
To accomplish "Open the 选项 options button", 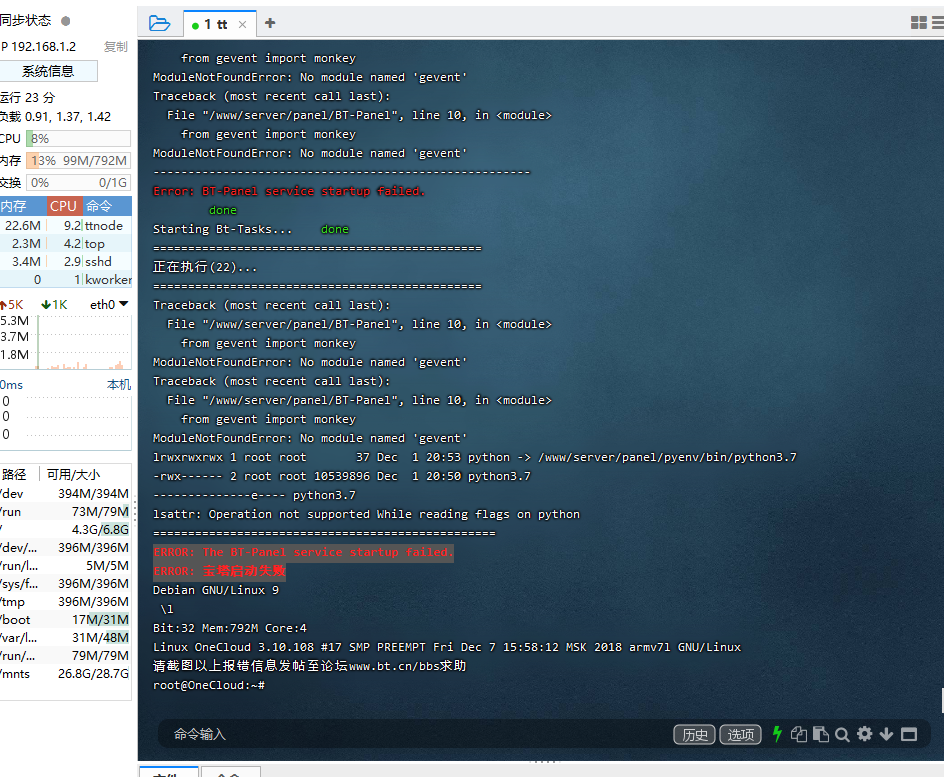I will (741, 734).
